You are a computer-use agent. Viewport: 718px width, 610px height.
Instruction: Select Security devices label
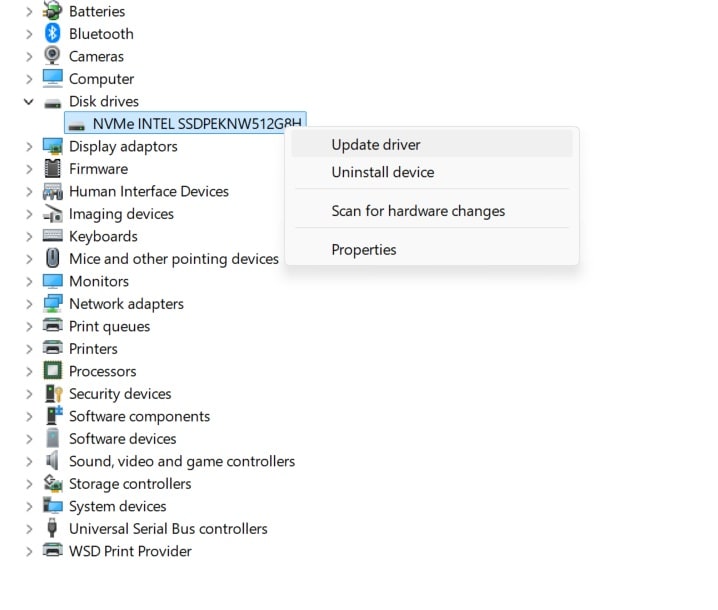click(x=120, y=394)
